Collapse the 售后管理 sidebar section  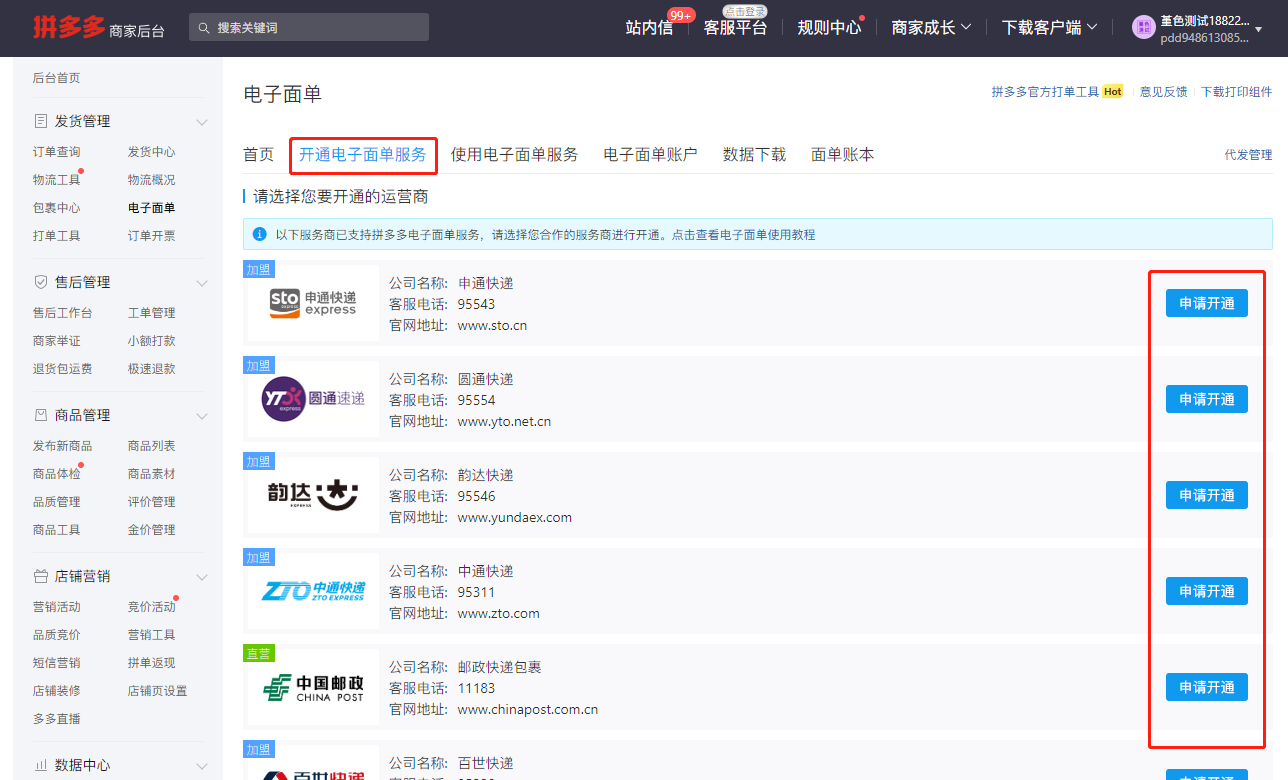point(202,283)
